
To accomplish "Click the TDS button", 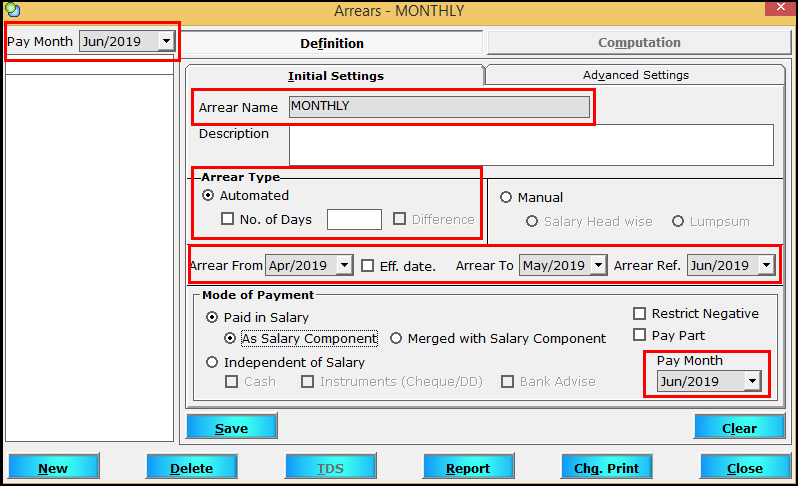I will 330,466.
